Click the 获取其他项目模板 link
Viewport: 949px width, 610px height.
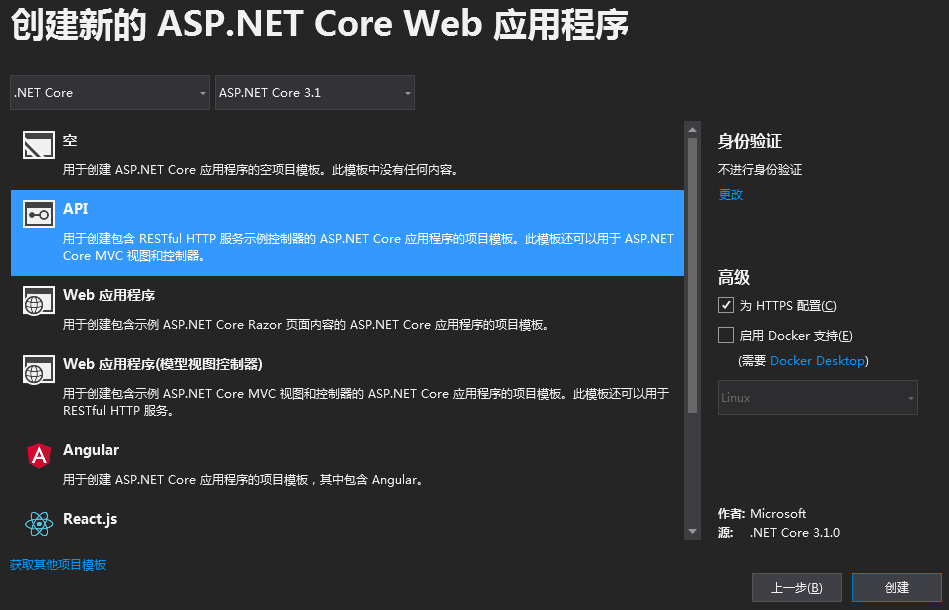pyautogui.click(x=57, y=564)
